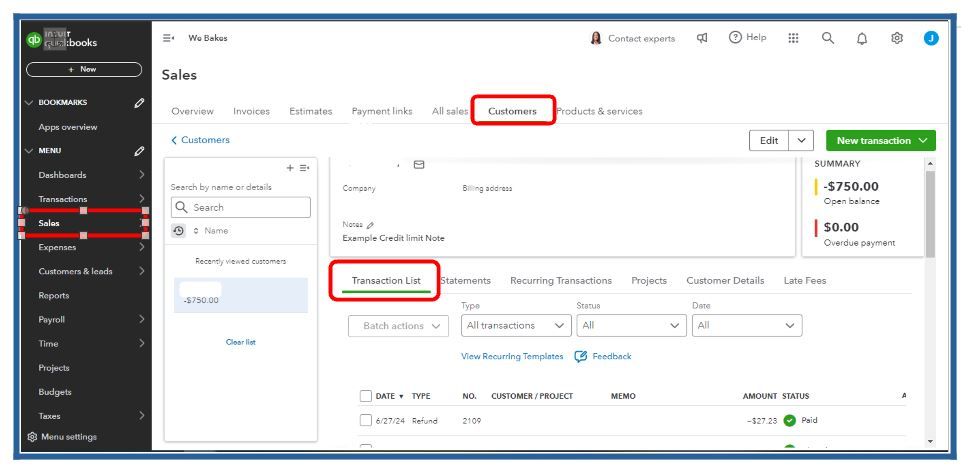The width and height of the screenshot is (972, 471).
Task: Open the apps grid icon
Action: pyautogui.click(x=793, y=38)
